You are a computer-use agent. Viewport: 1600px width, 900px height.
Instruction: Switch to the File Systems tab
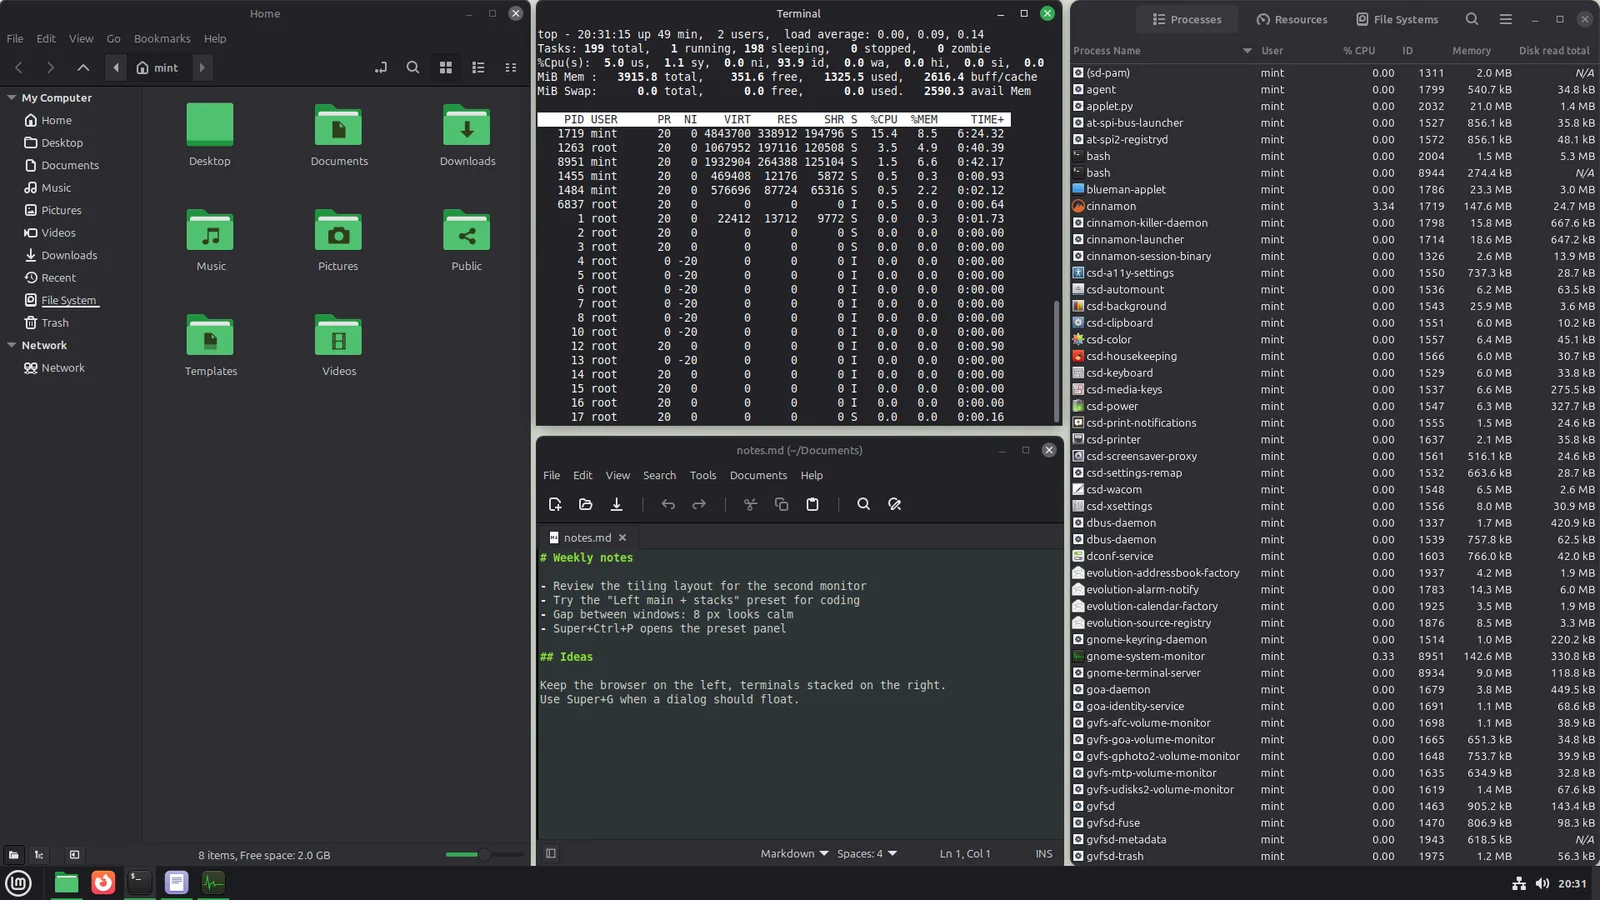click(1397, 19)
